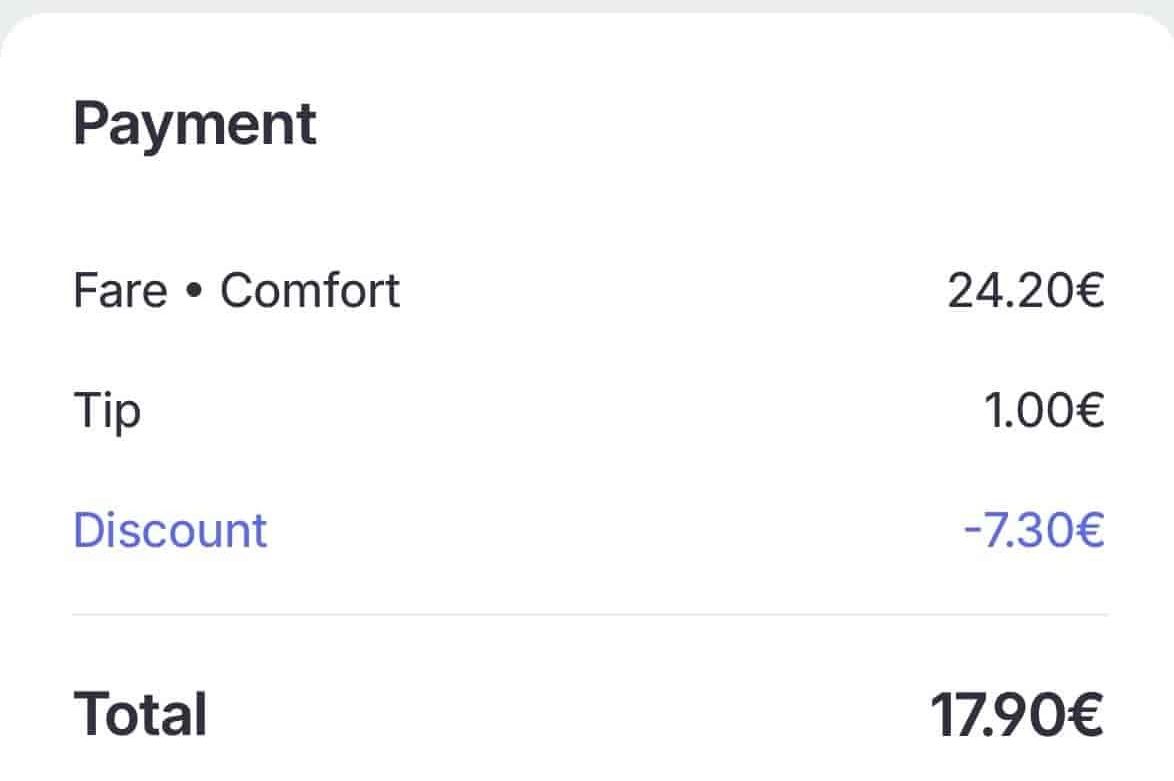Screen dimensions: 1174x781
Task: Tap the gray strip above the payment card
Action: point(587,5)
